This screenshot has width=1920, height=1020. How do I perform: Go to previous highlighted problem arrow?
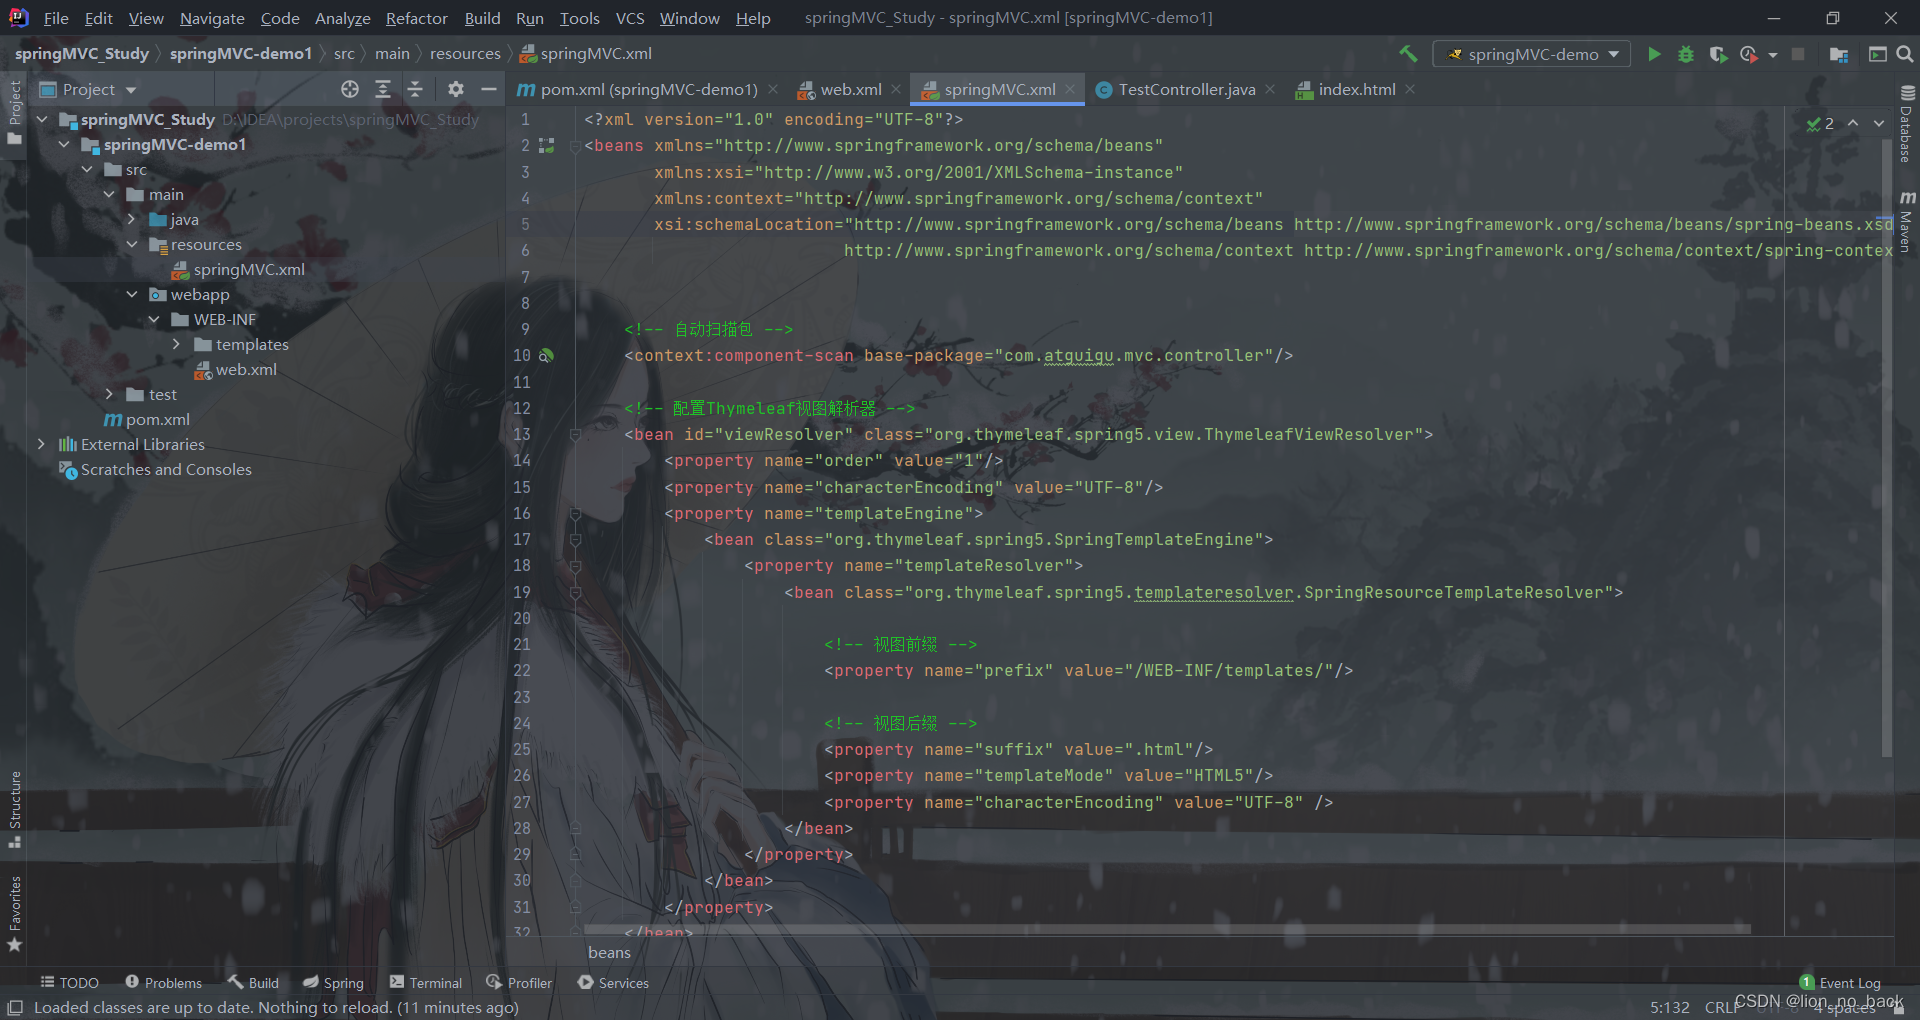[1853, 123]
